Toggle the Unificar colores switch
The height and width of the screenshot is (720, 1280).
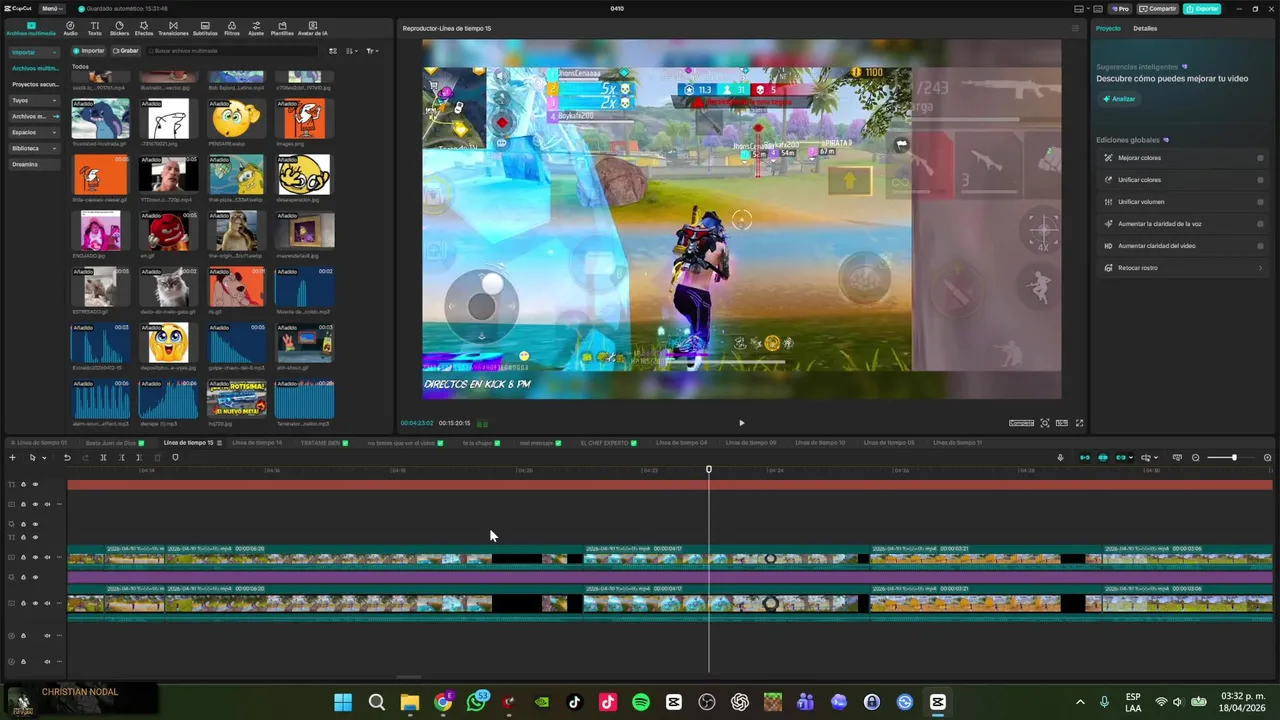pyautogui.click(x=1260, y=180)
